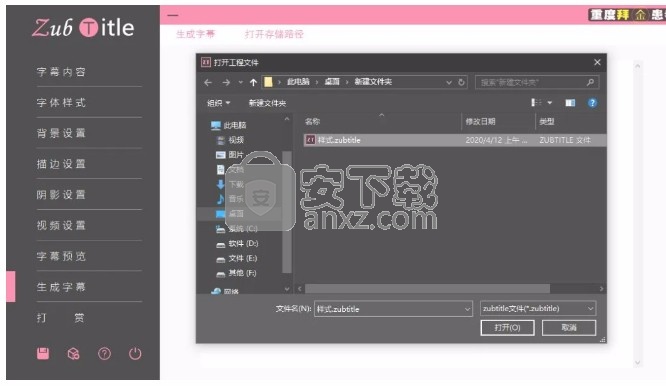Click the cube package icon in sidebar
Viewport: 666px width, 386px height.
pyautogui.click(x=73, y=353)
